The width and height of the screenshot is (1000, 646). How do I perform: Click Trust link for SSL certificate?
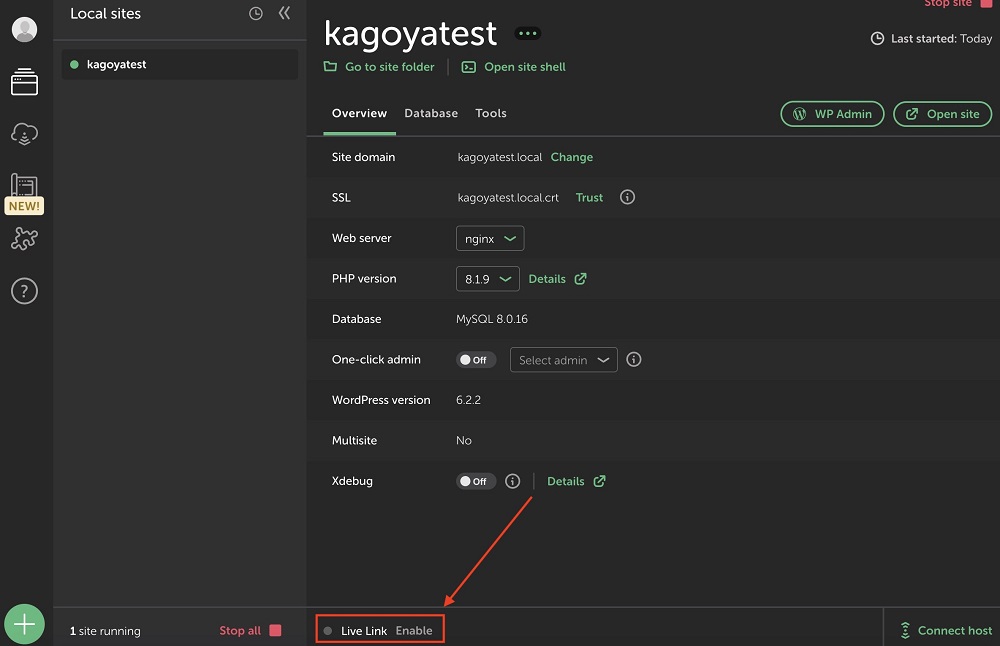(x=589, y=198)
